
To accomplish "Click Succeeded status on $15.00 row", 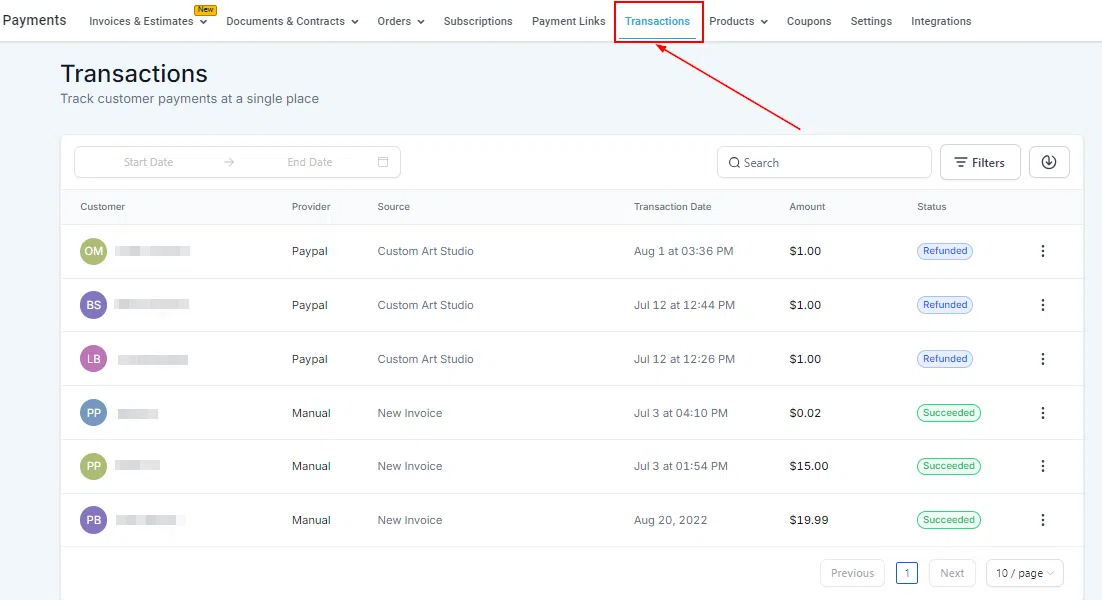I will [948, 466].
